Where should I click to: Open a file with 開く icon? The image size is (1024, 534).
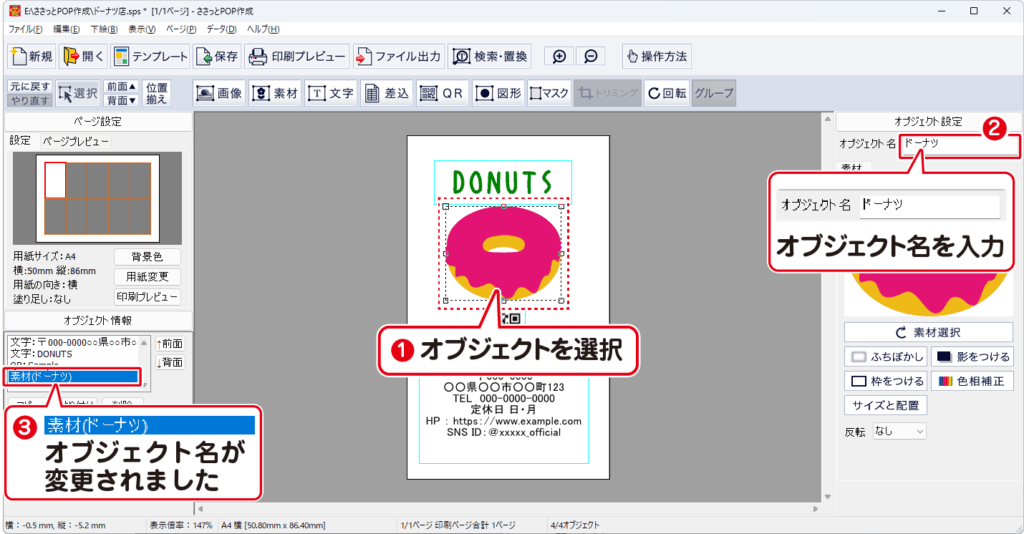[83, 56]
